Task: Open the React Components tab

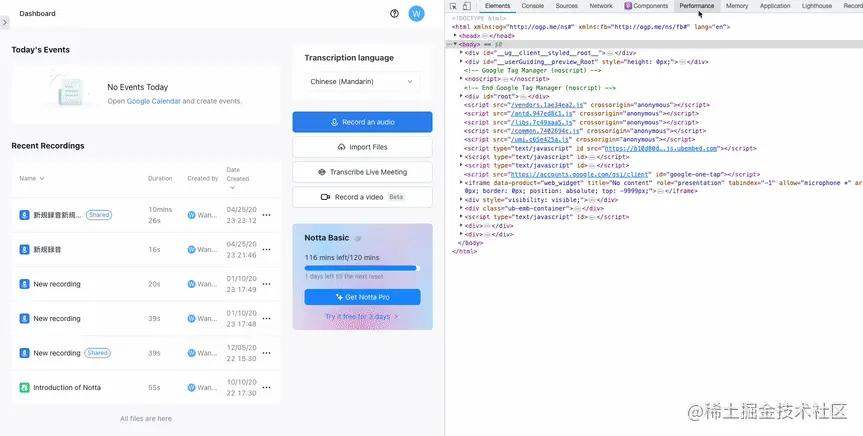Action: pos(646,6)
